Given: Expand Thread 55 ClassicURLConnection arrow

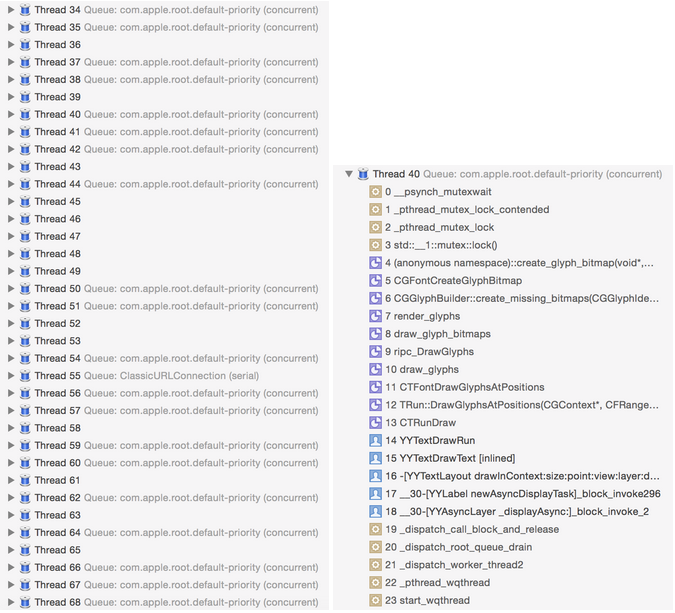Looking at the screenshot, I should 11,376.
